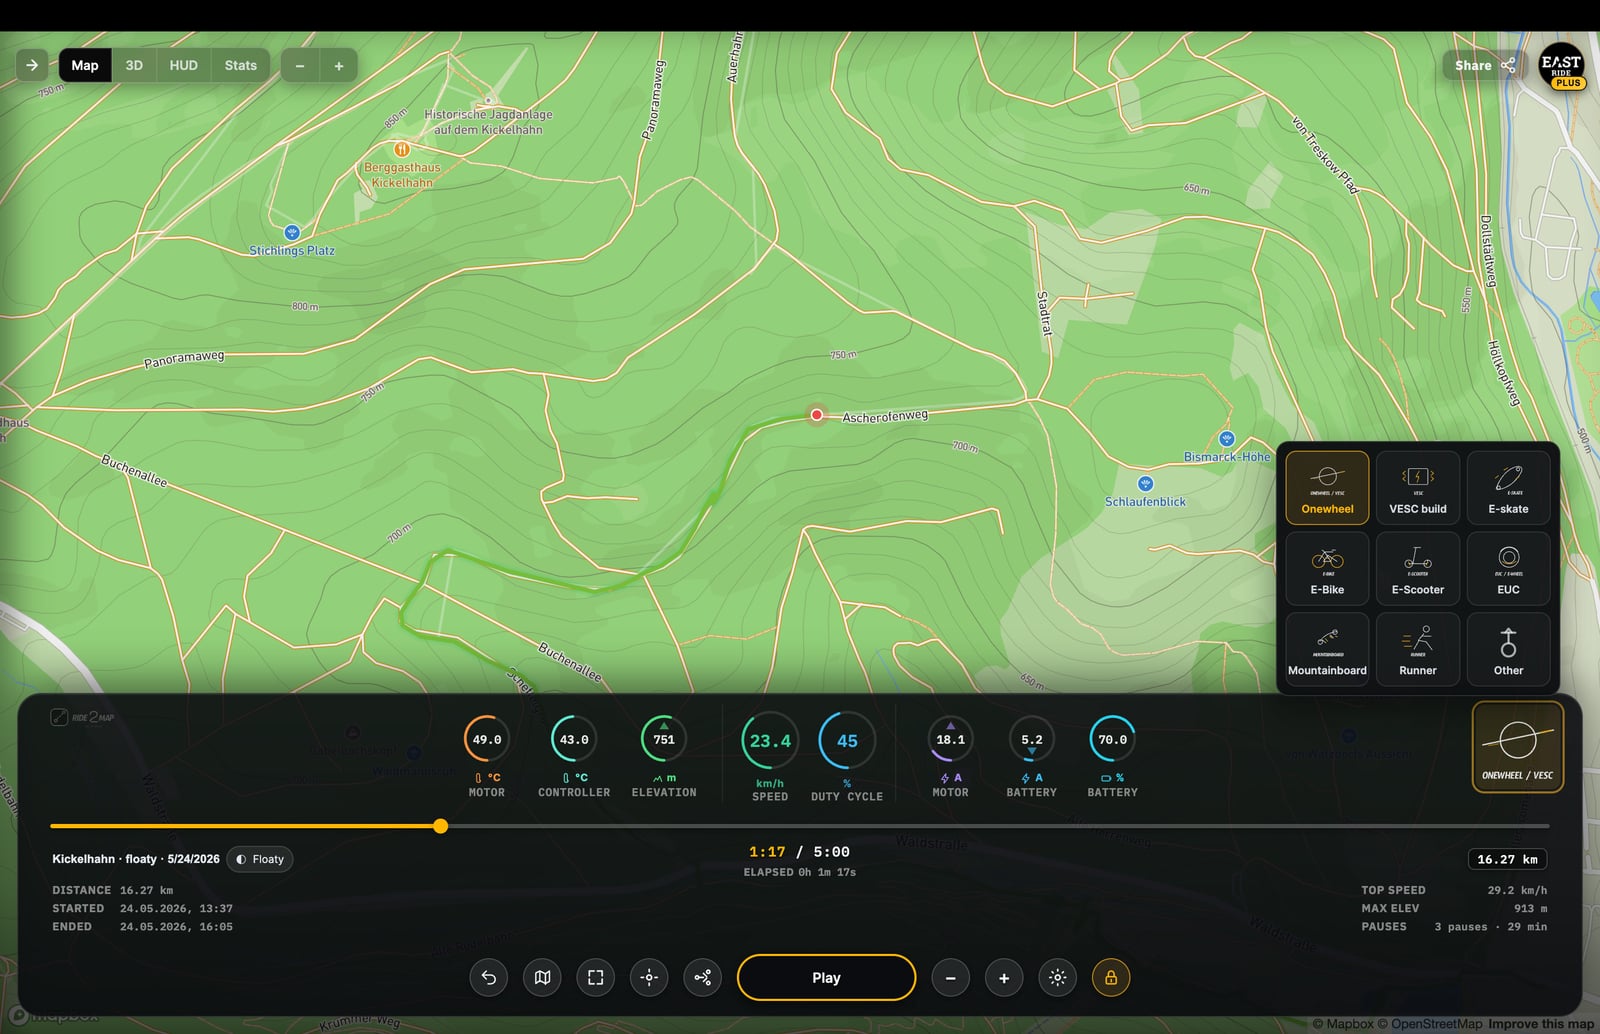Increase playback speed with bottom plus

click(x=1004, y=978)
